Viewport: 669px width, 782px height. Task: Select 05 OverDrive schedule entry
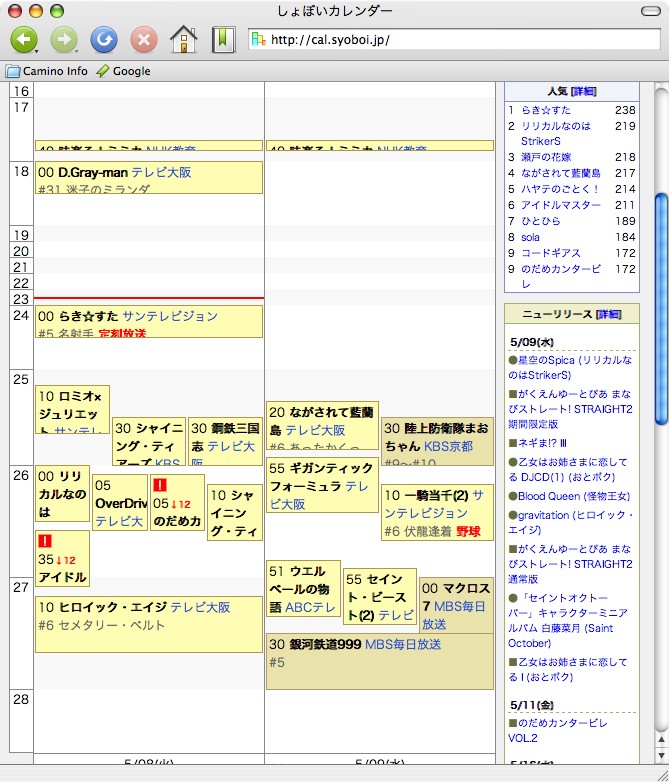pos(120,503)
